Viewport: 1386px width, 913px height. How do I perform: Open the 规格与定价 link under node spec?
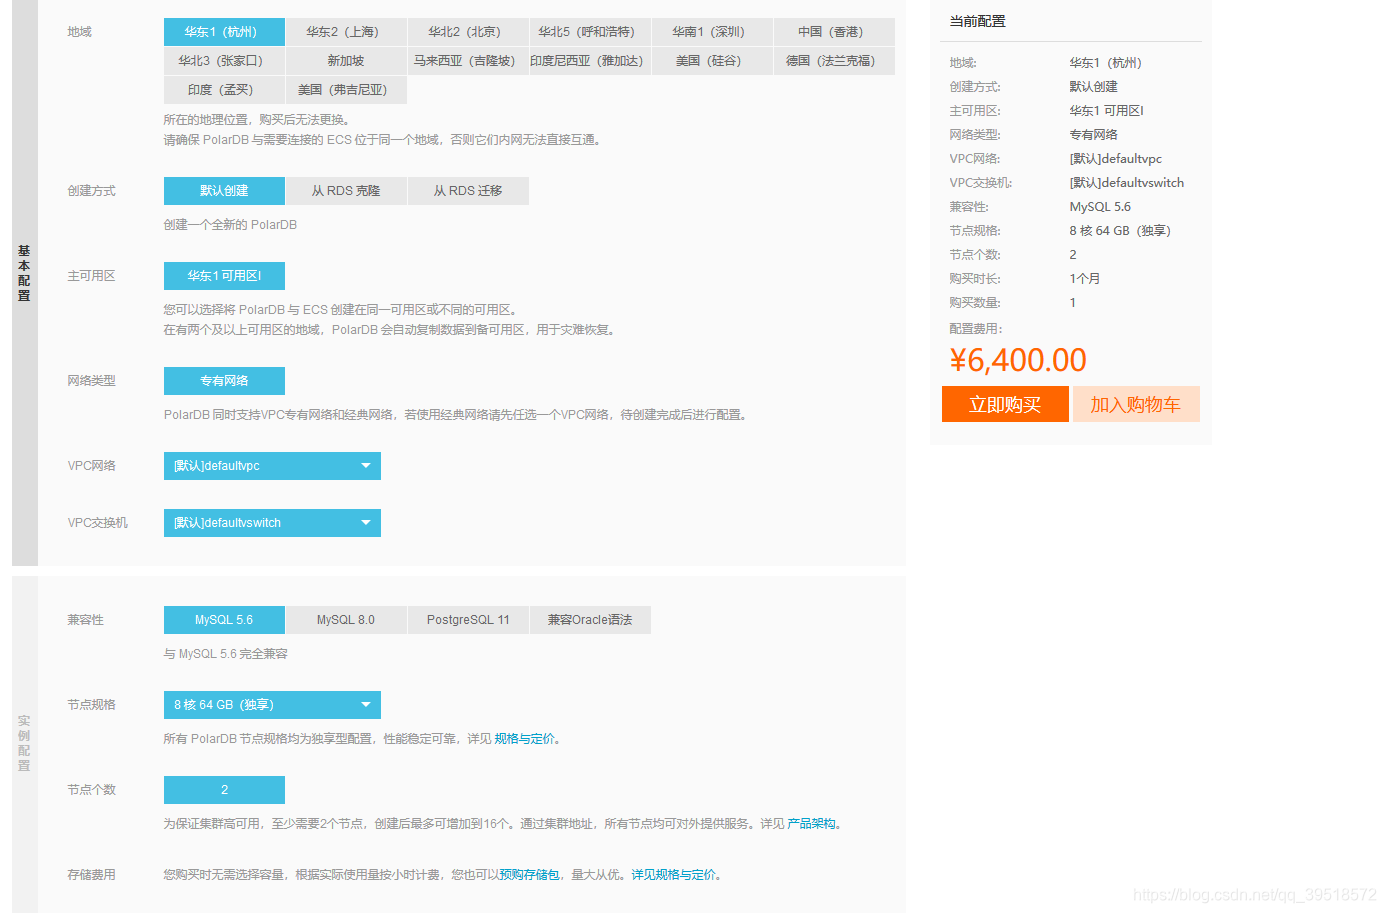[x=525, y=739]
